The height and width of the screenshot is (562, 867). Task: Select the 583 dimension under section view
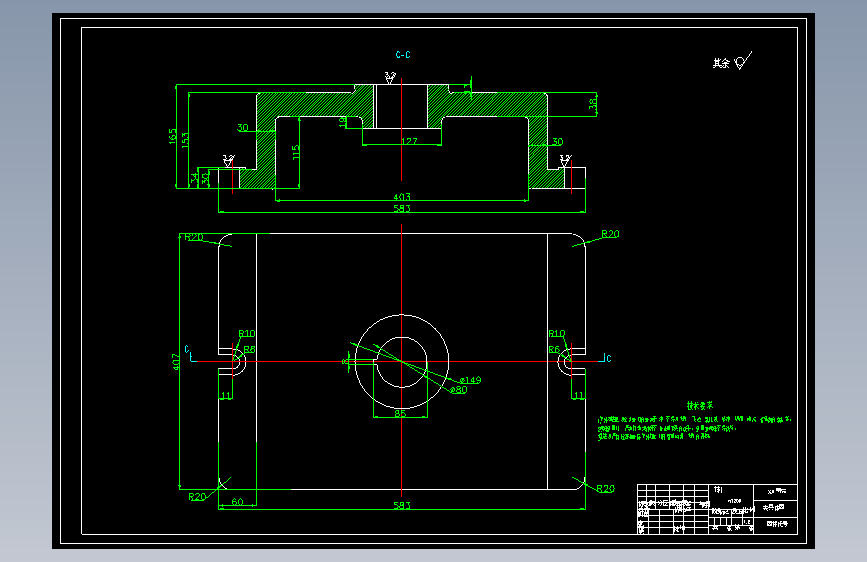[x=402, y=208]
